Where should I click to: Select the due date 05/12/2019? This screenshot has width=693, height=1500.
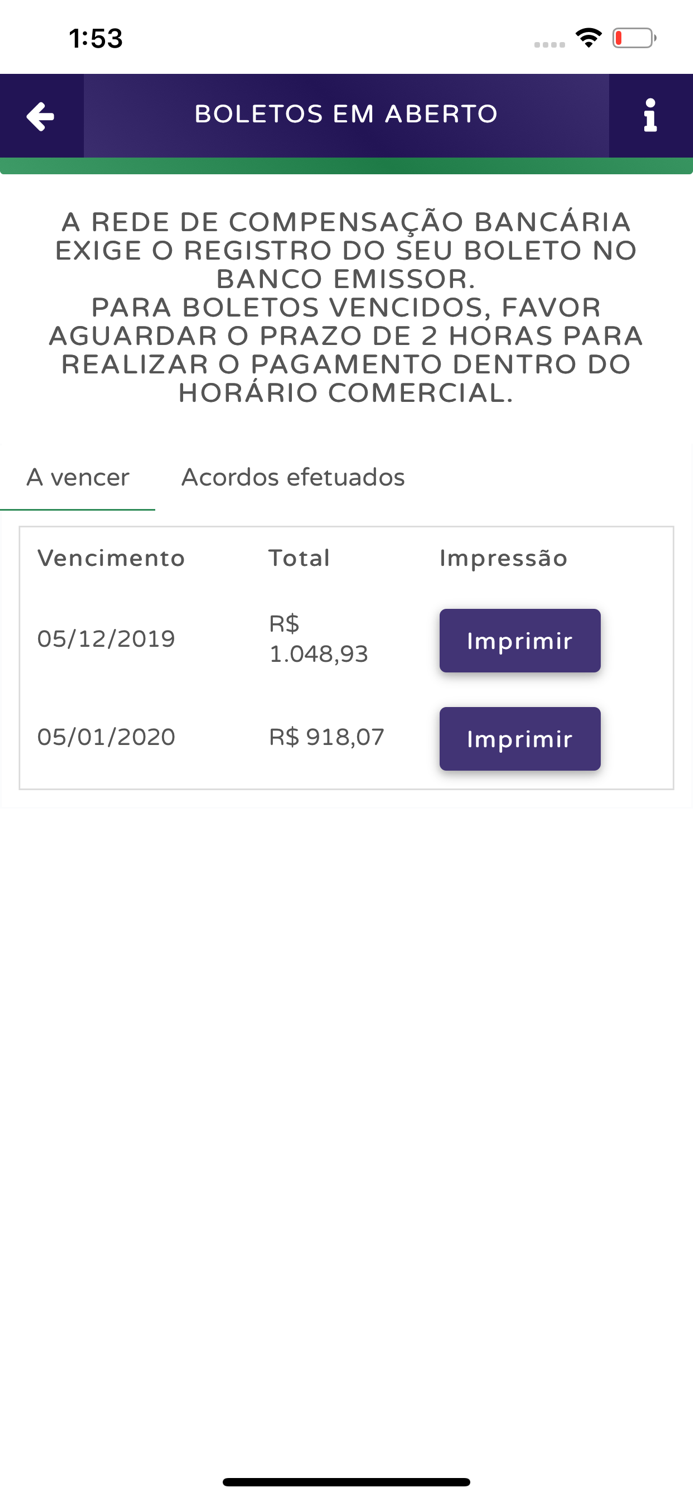coord(106,637)
